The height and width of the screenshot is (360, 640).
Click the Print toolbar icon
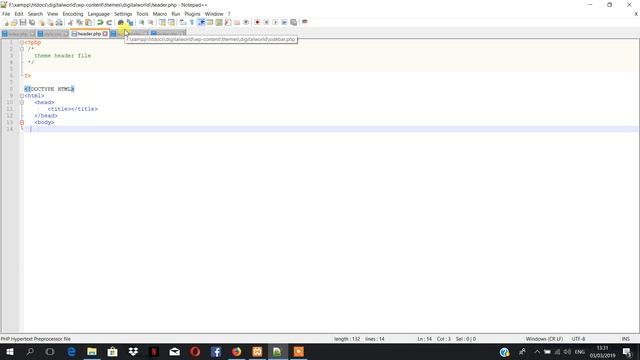(59, 22)
